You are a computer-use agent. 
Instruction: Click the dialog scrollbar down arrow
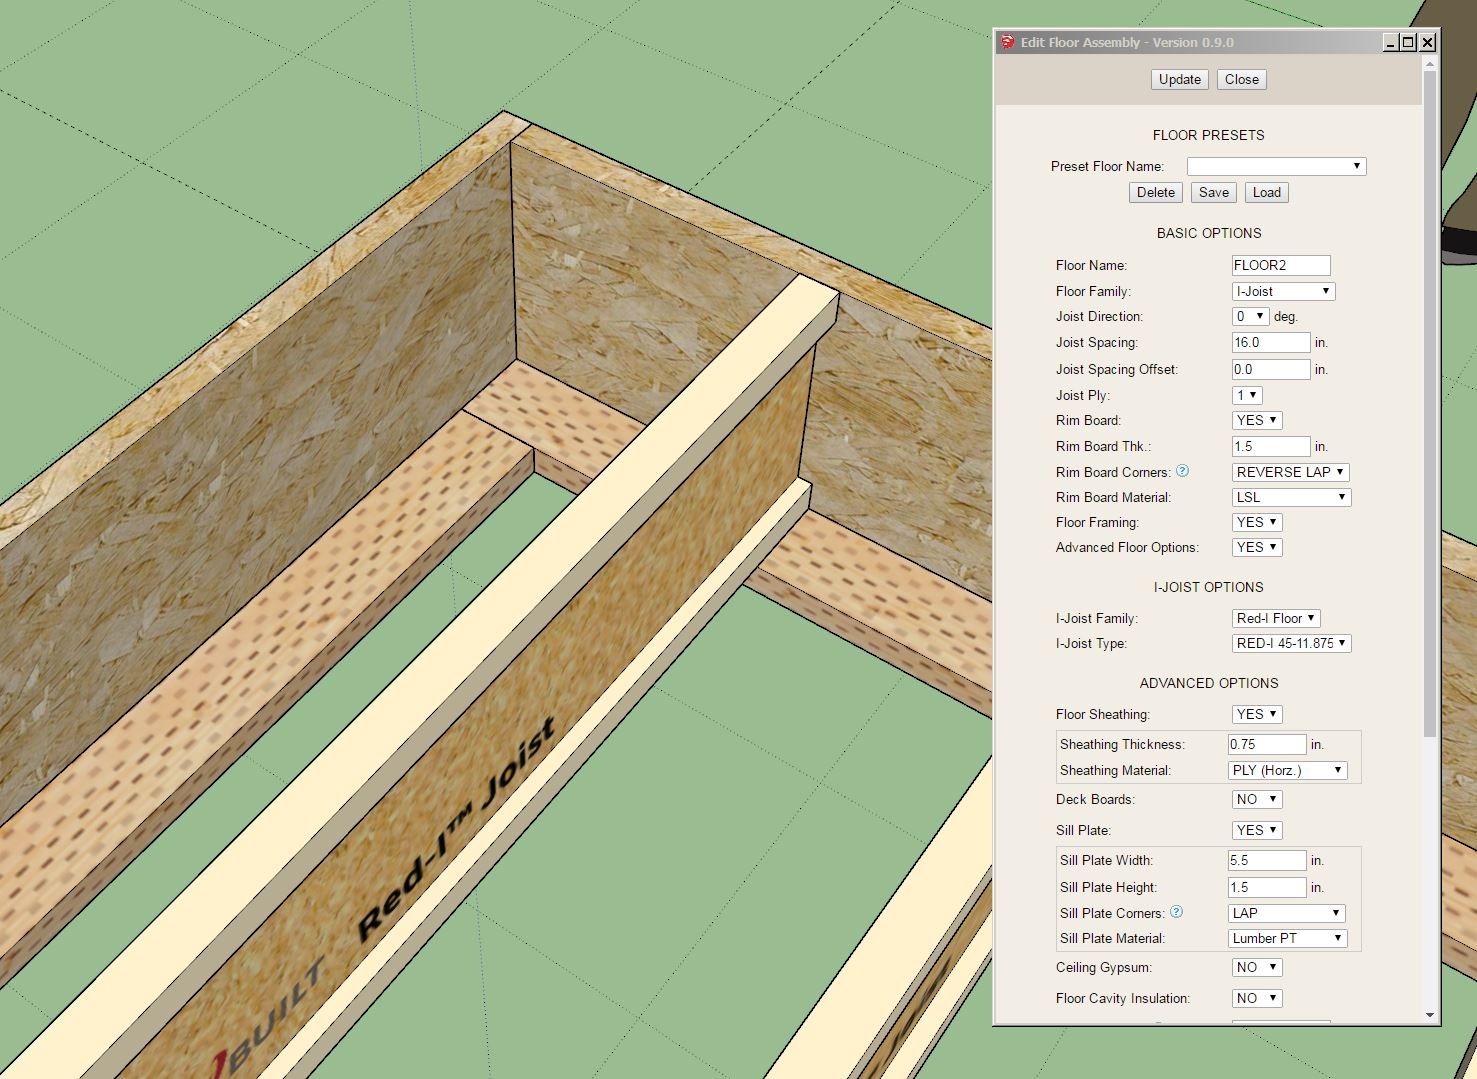pos(1430,1015)
